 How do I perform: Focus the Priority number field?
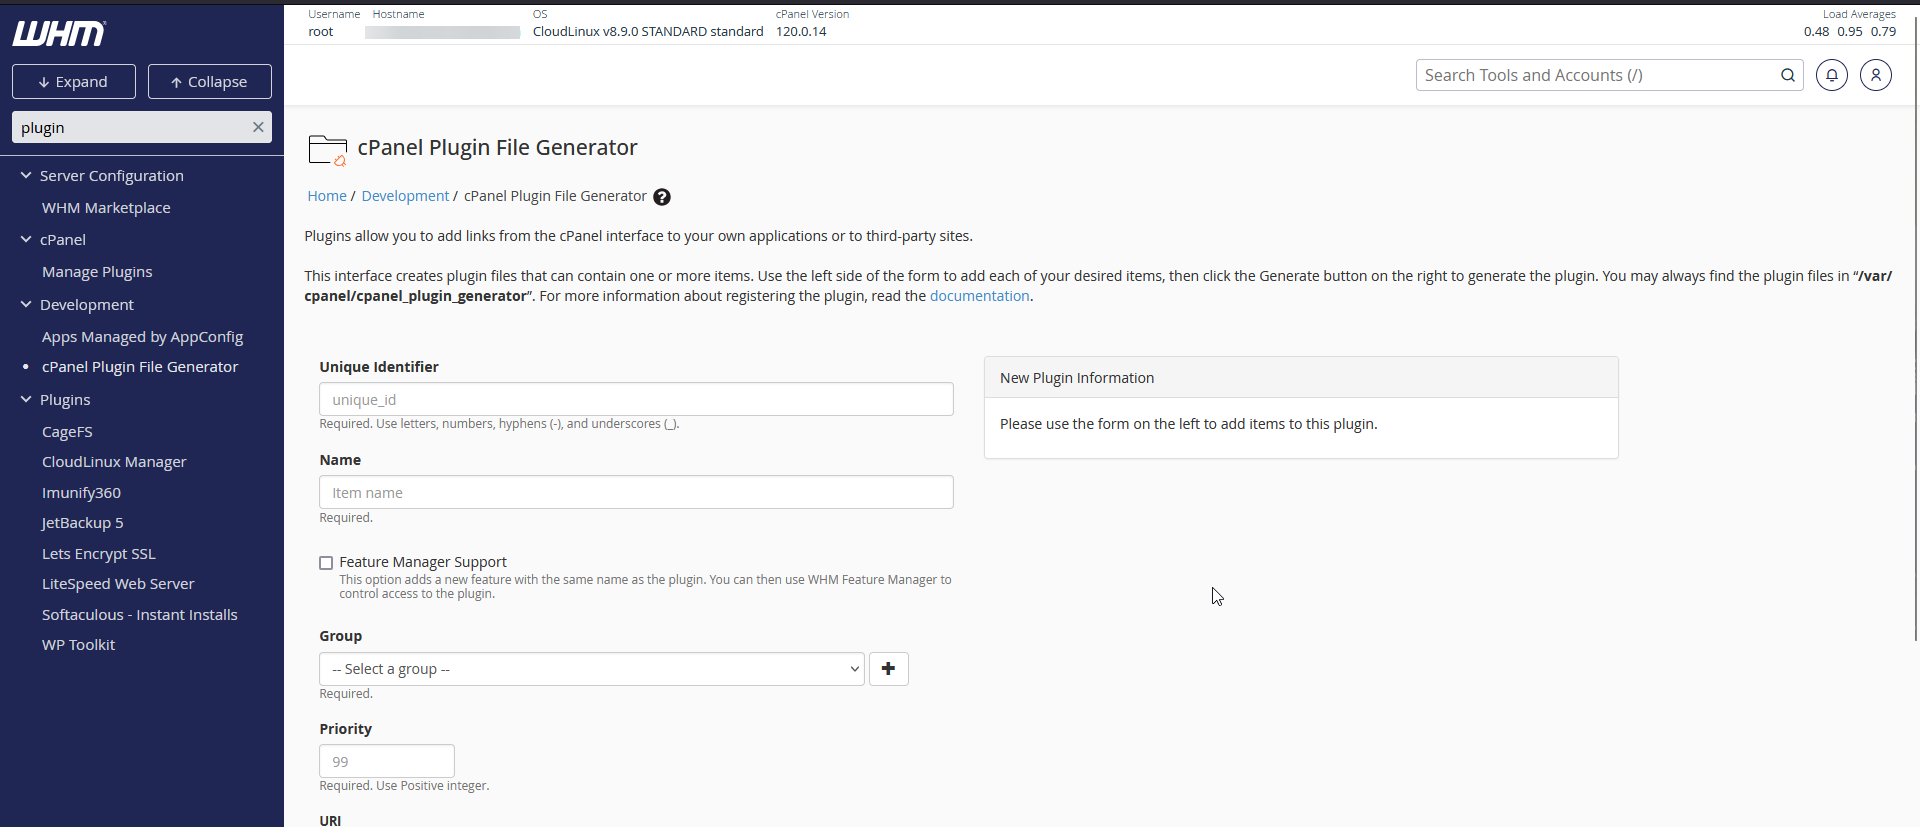[387, 761]
